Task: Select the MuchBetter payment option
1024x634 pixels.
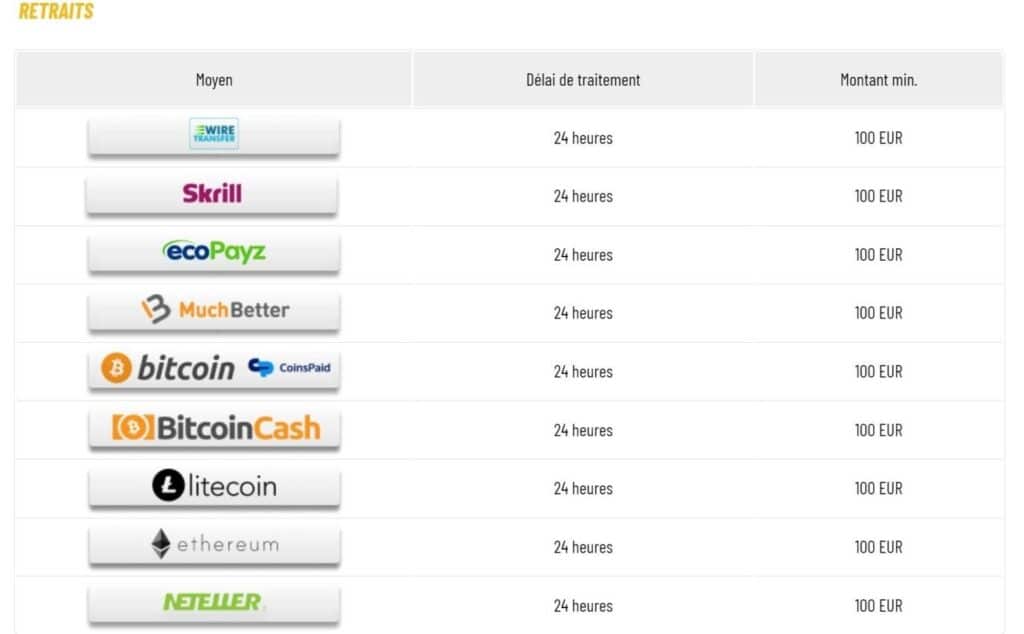Action: tap(214, 310)
